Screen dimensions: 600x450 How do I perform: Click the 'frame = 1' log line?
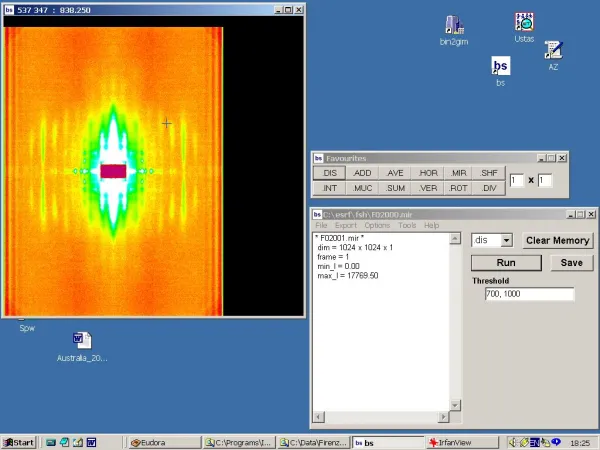coord(333,257)
